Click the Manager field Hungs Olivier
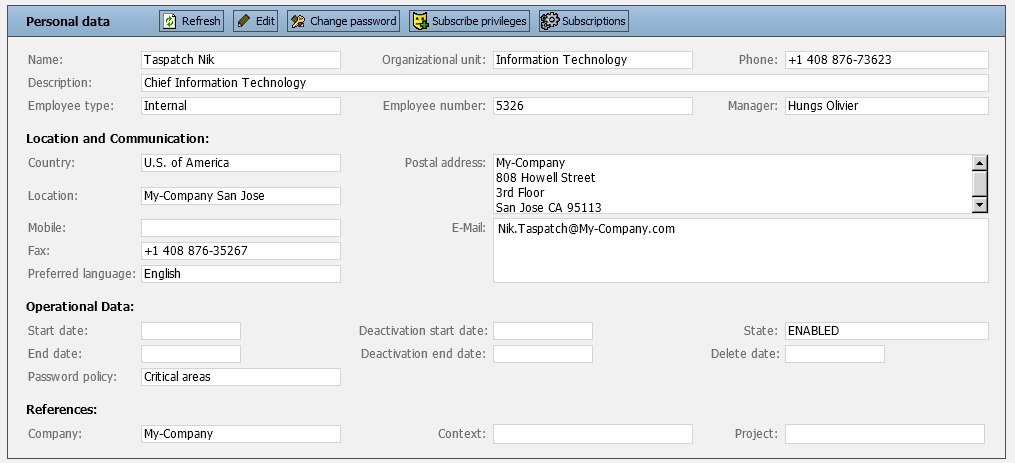 (886, 106)
